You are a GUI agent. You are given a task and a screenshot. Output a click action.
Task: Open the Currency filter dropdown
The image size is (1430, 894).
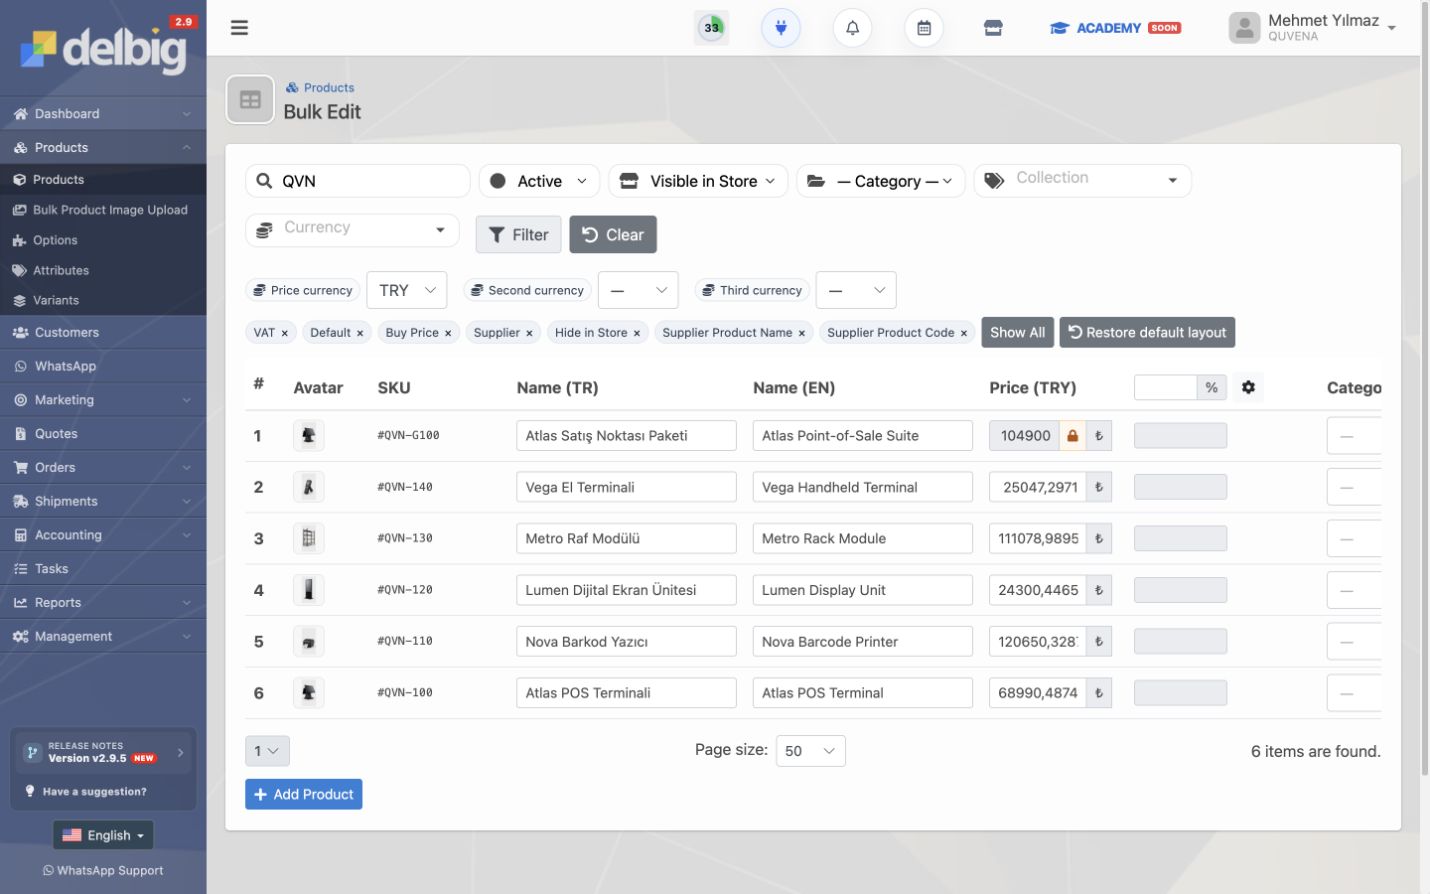coord(352,229)
